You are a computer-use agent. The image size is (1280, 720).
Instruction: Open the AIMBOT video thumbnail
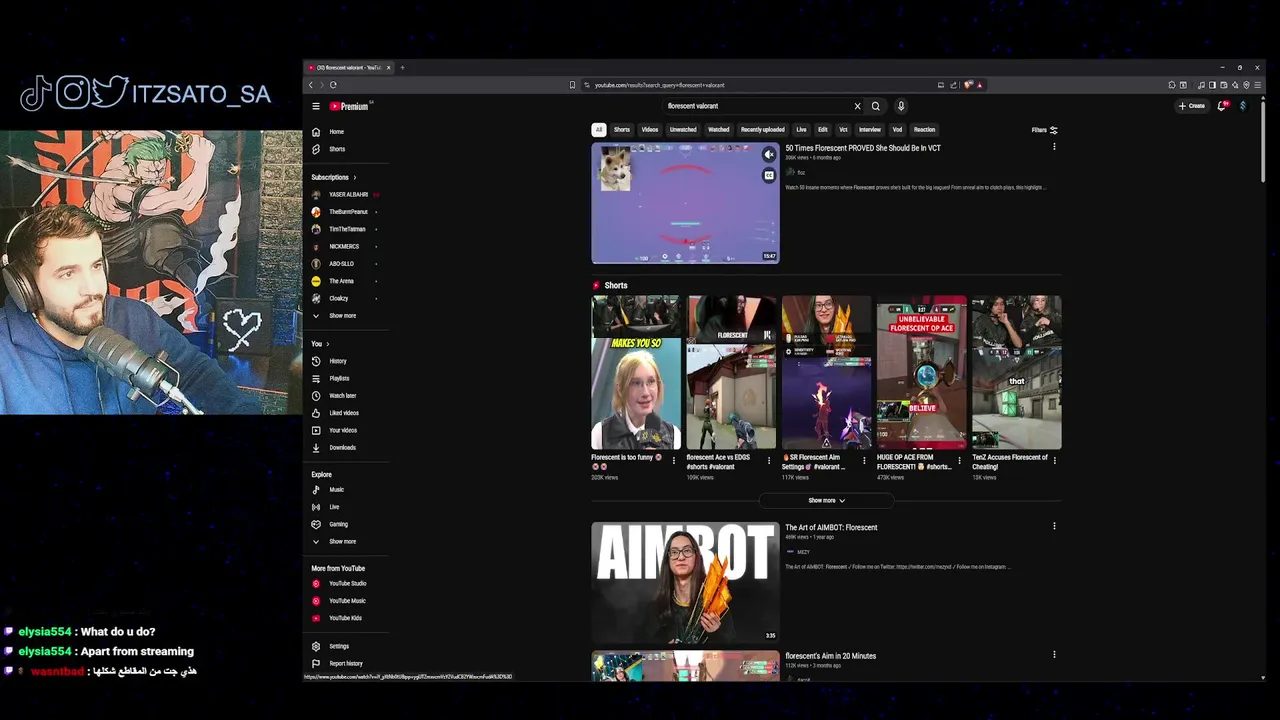tap(685, 582)
